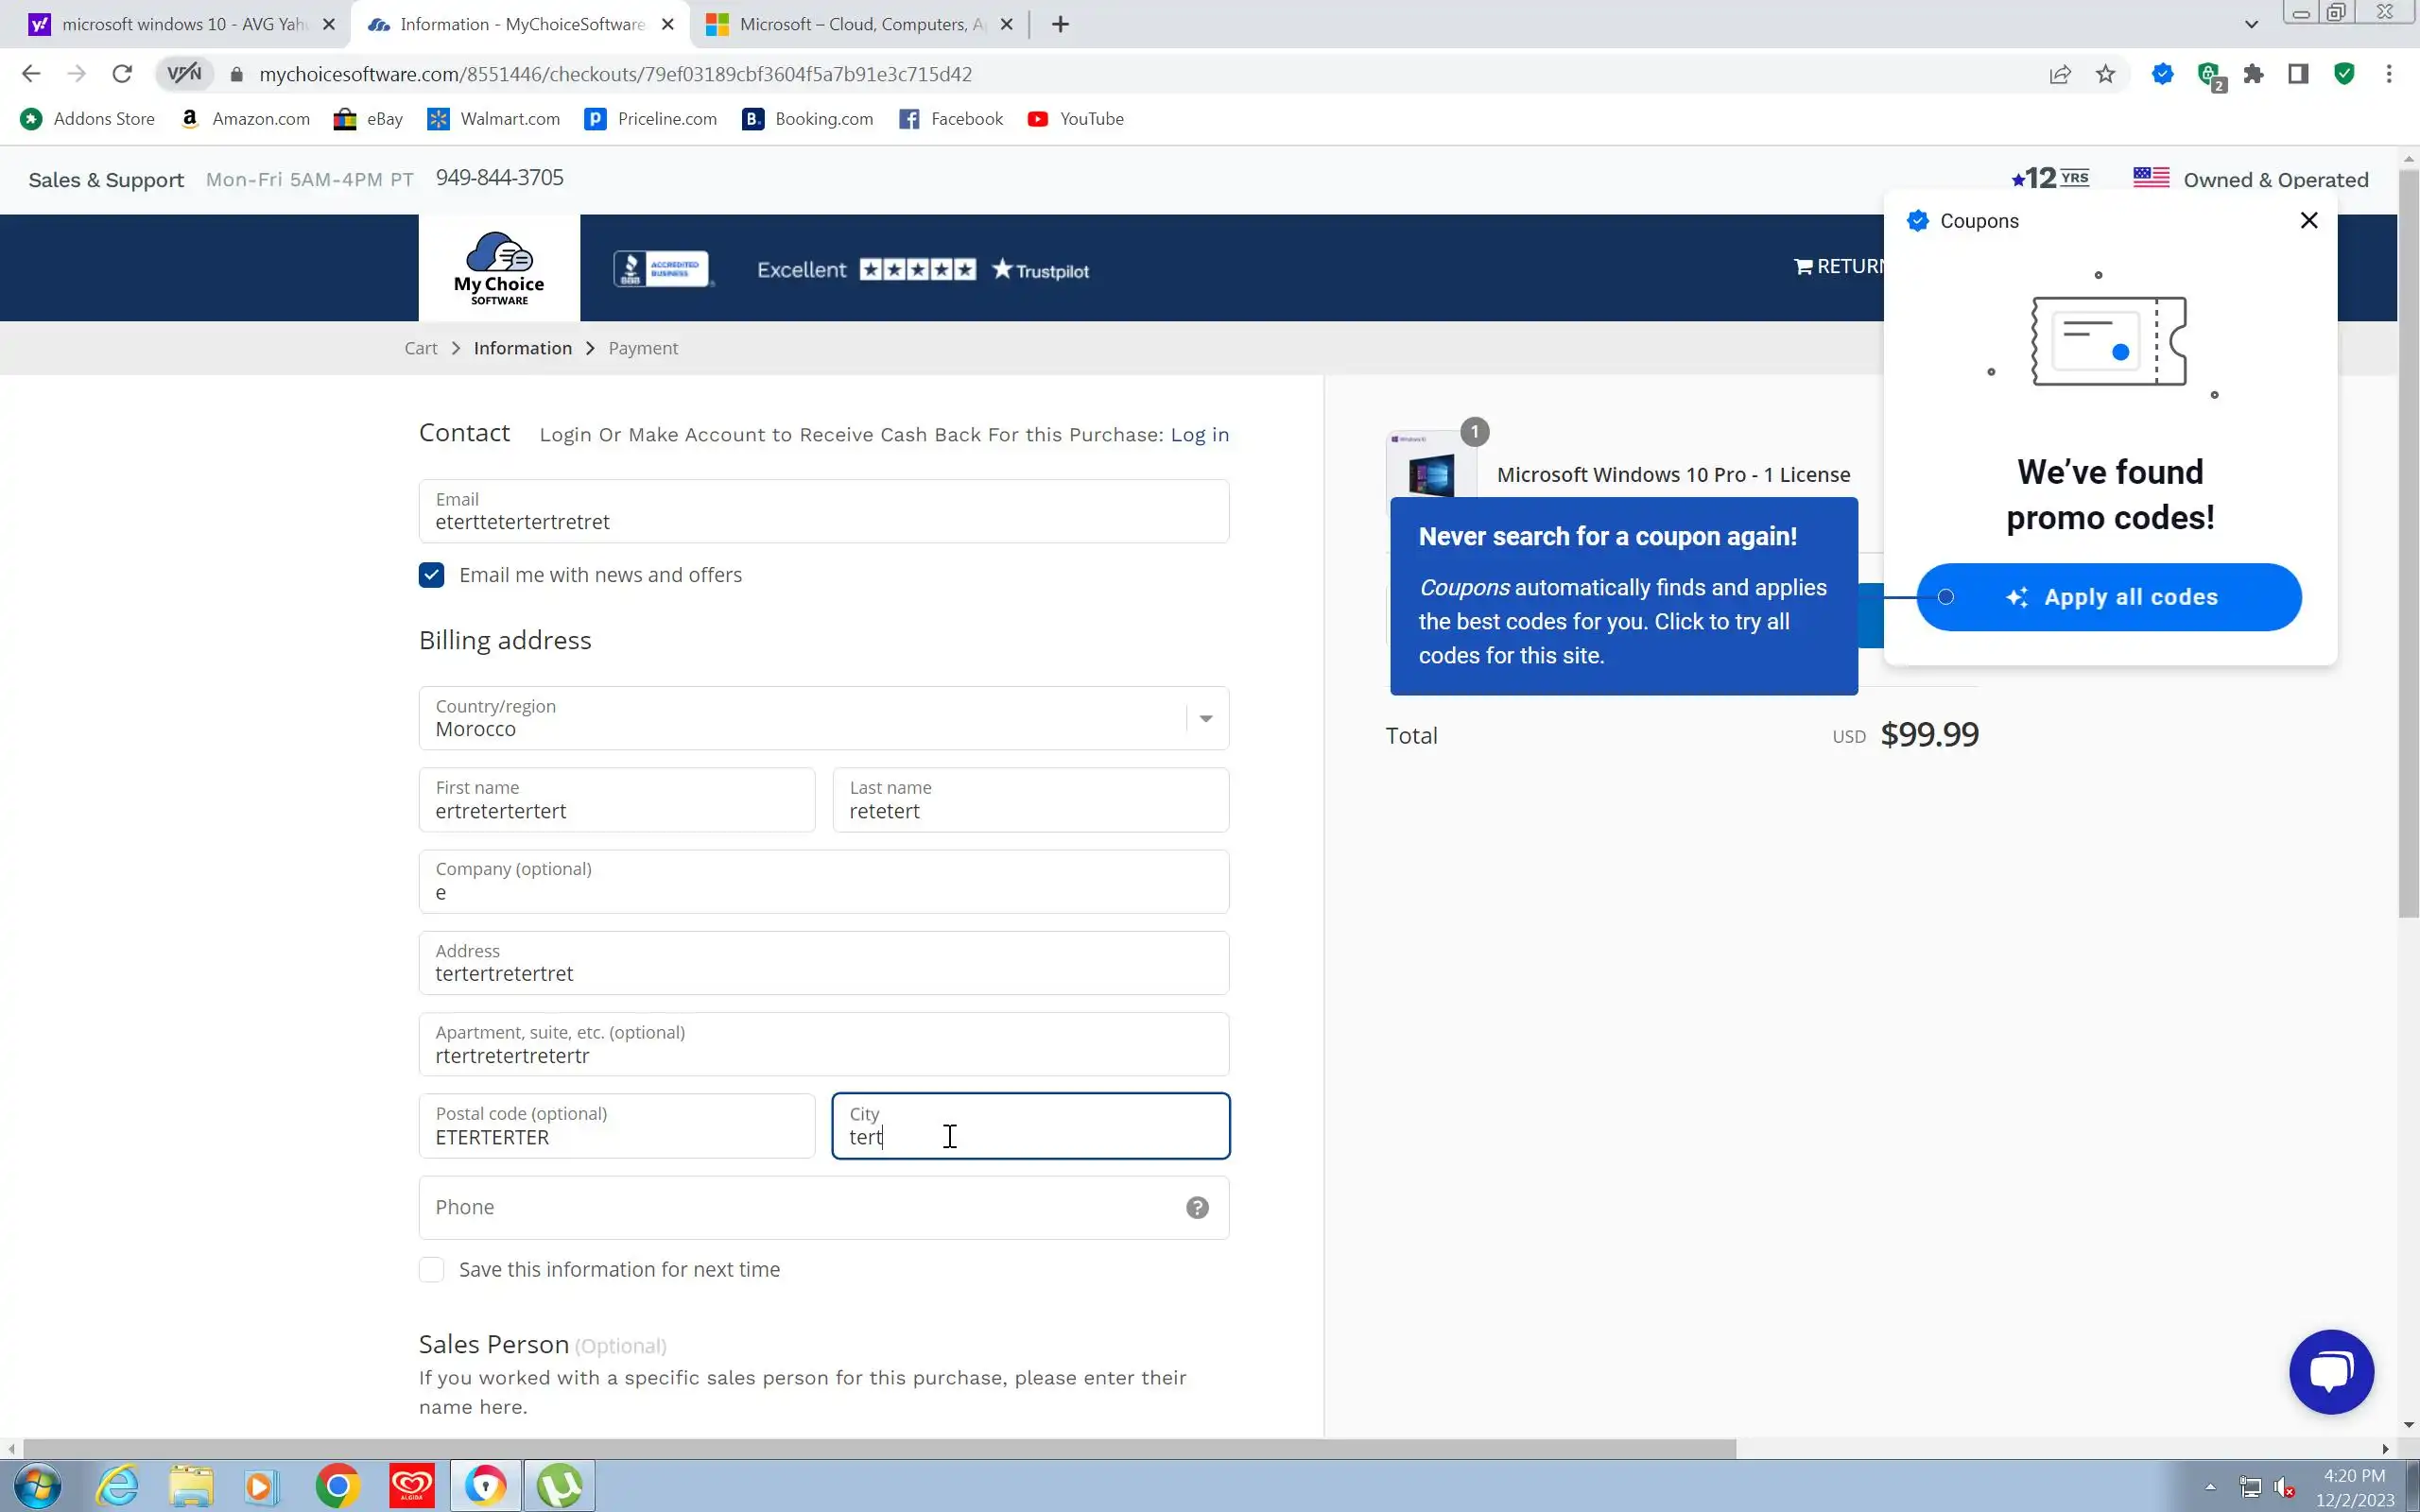Open the Extensions puzzle piece icon
2420x1512 pixels.
(2253, 74)
